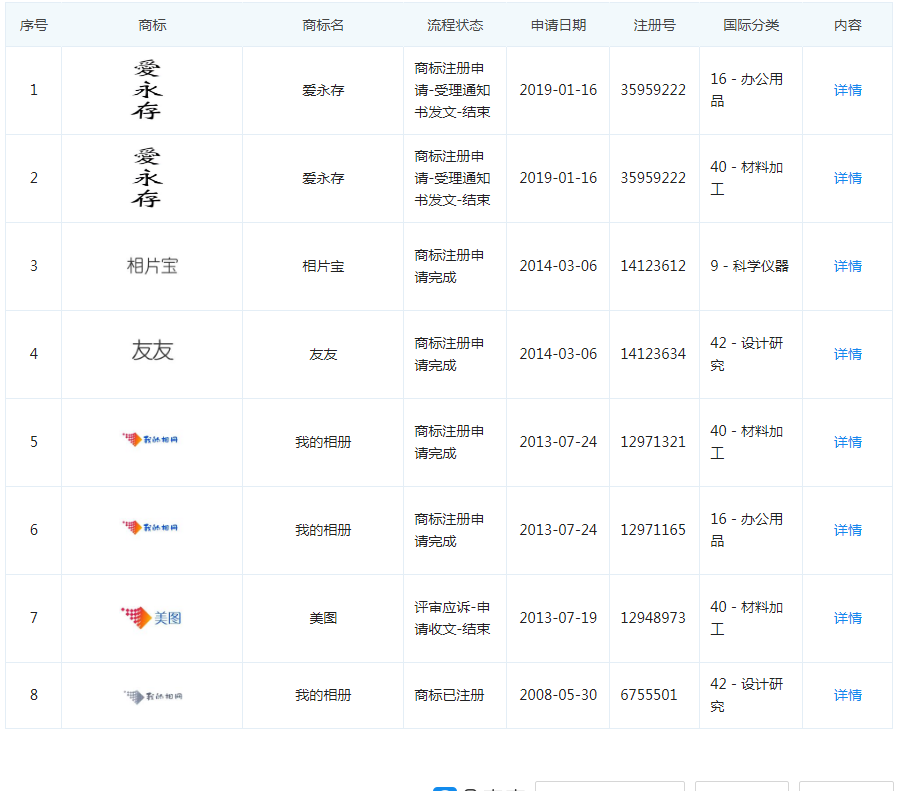Viewport: 897px width, 791px height.
Task: Click the 我的相册 logo thumbnail in row 5
Action: pyautogui.click(x=151, y=441)
